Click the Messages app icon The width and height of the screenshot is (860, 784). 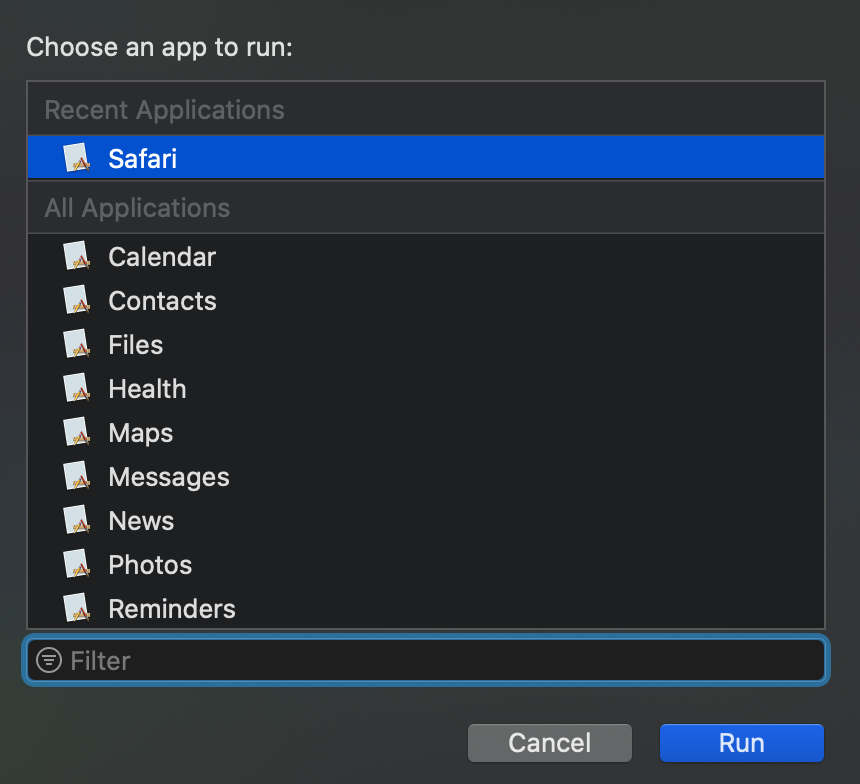coord(77,476)
